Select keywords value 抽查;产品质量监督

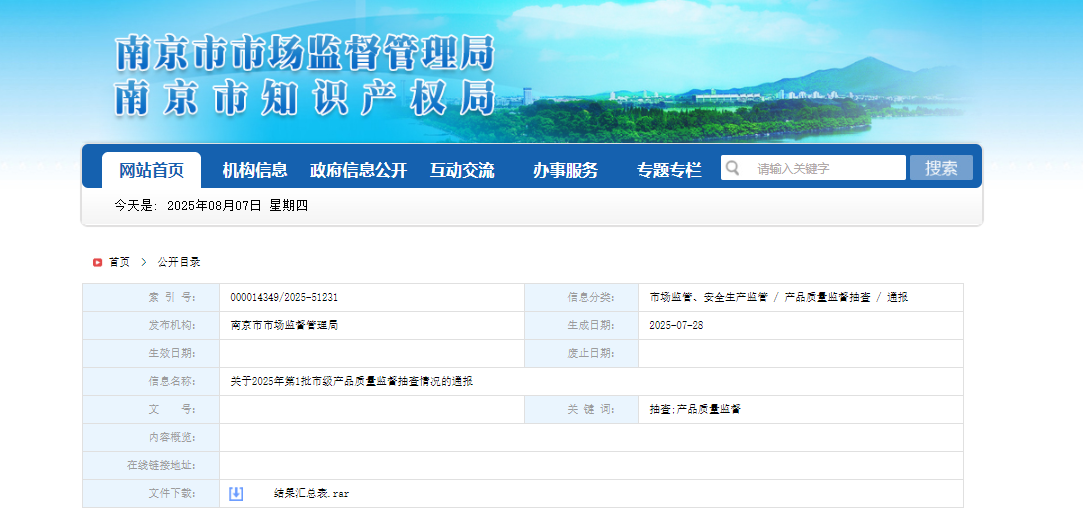(695, 410)
